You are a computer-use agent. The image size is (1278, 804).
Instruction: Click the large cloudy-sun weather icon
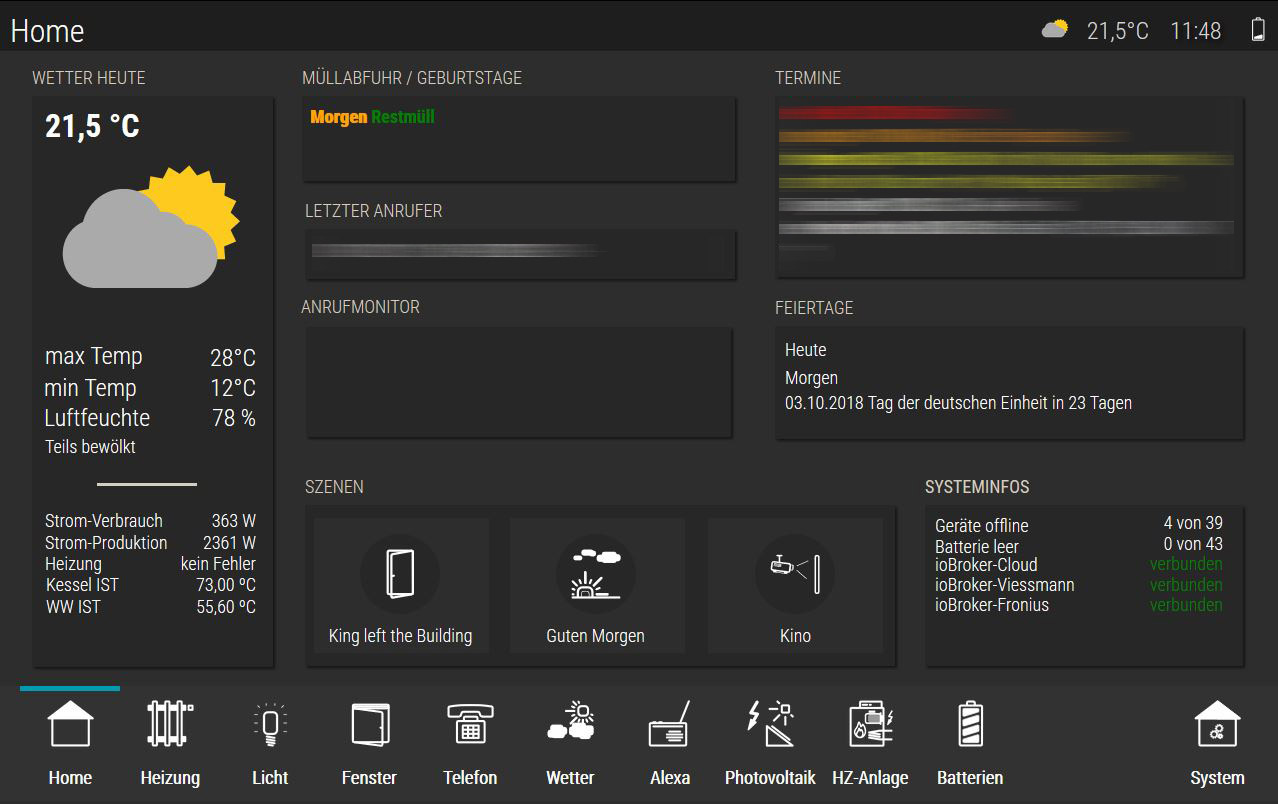[151, 227]
